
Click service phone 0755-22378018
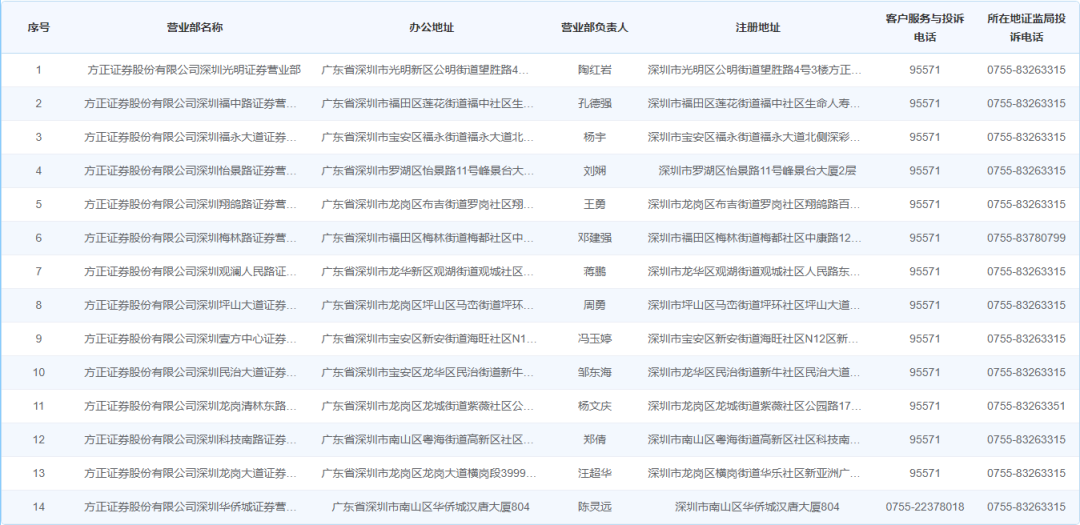[925, 507]
